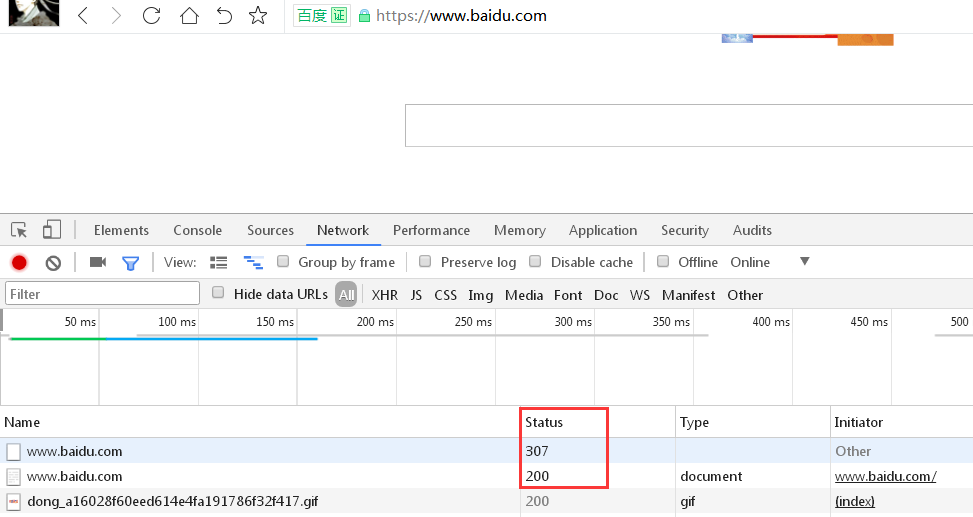Filter requests by Font
Image resolution: width=973 pixels, height=517 pixels.
coord(568,295)
